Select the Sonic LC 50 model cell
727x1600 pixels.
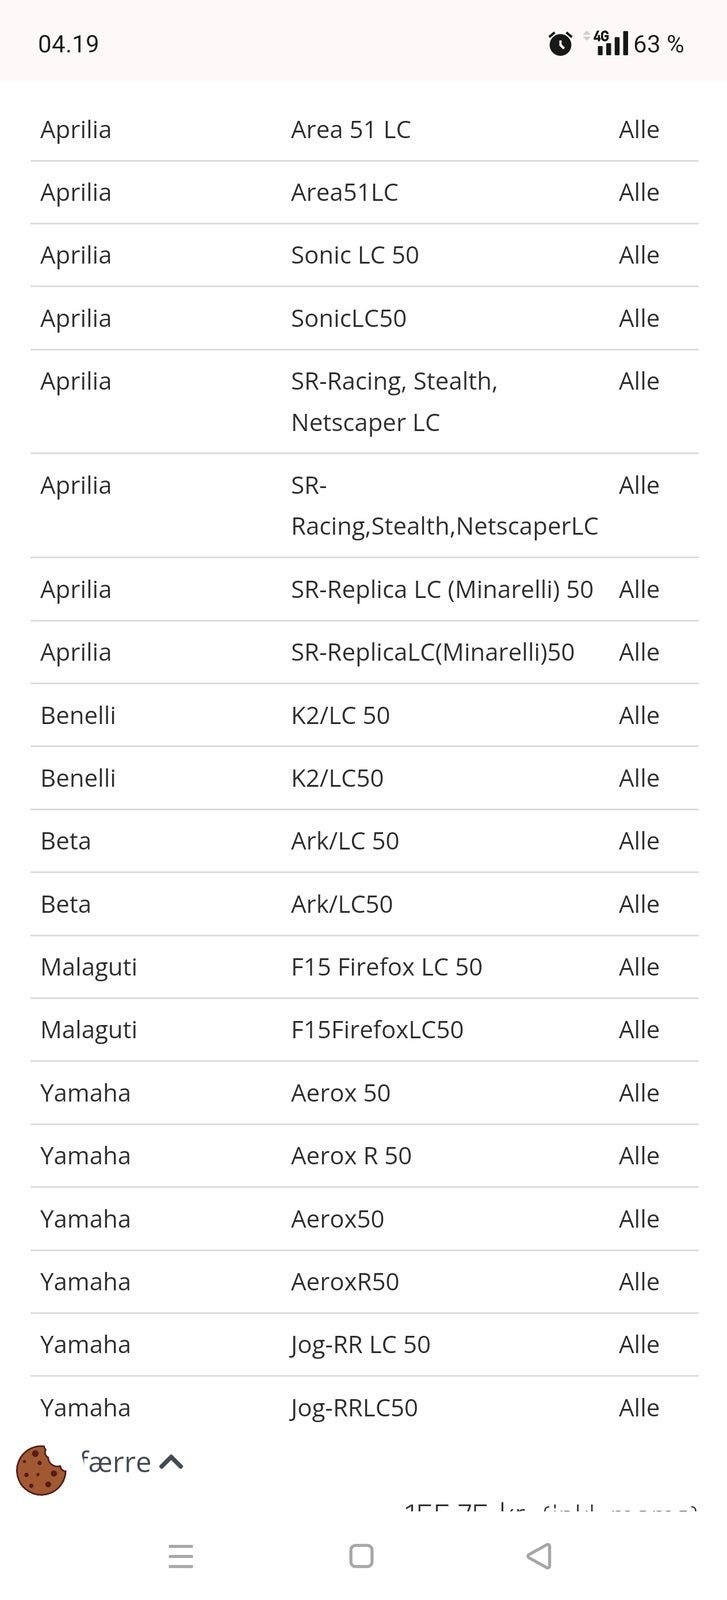pyautogui.click(x=355, y=256)
